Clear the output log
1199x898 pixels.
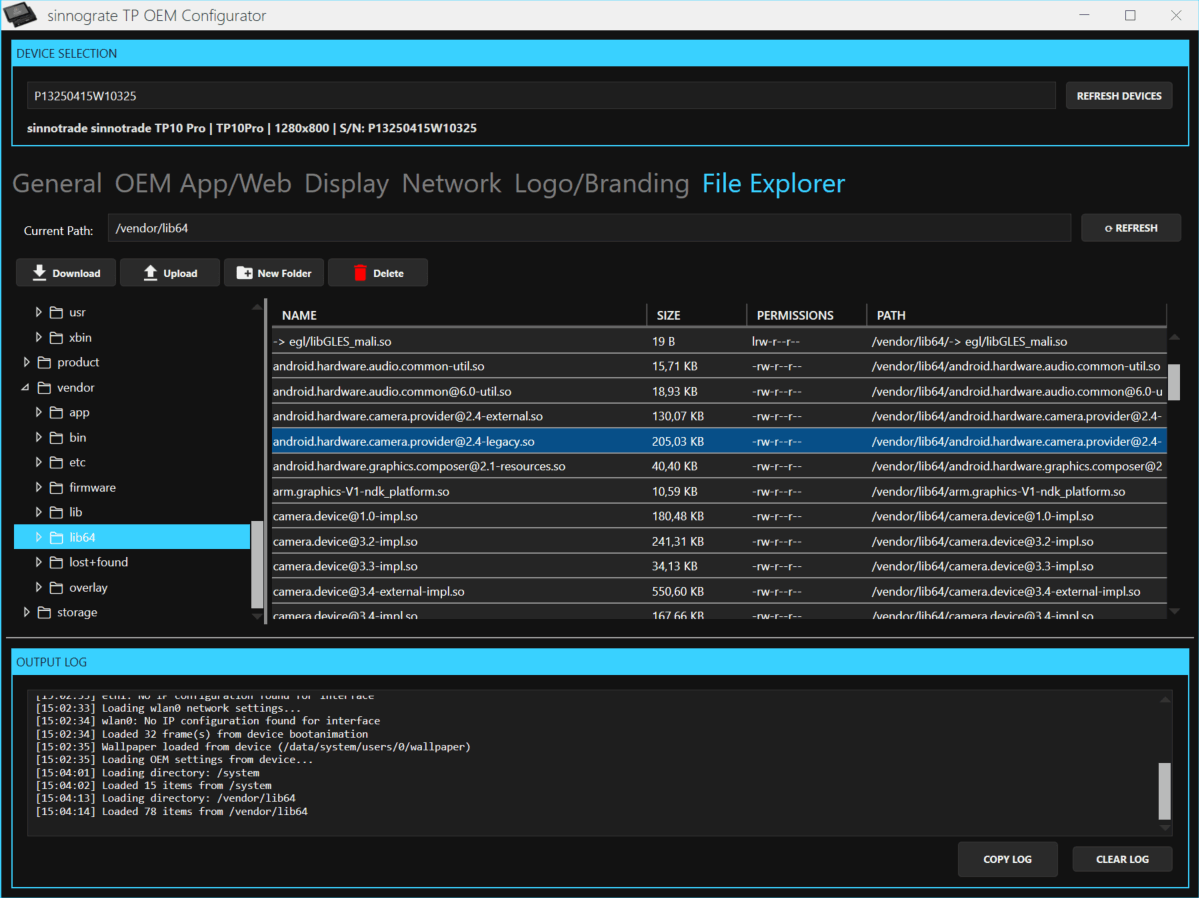click(x=1122, y=858)
